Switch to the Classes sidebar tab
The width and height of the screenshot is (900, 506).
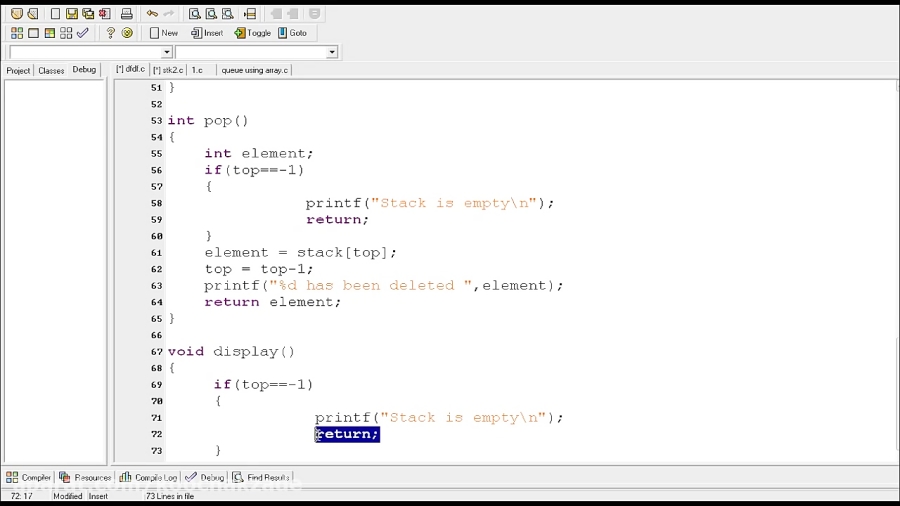tap(51, 71)
